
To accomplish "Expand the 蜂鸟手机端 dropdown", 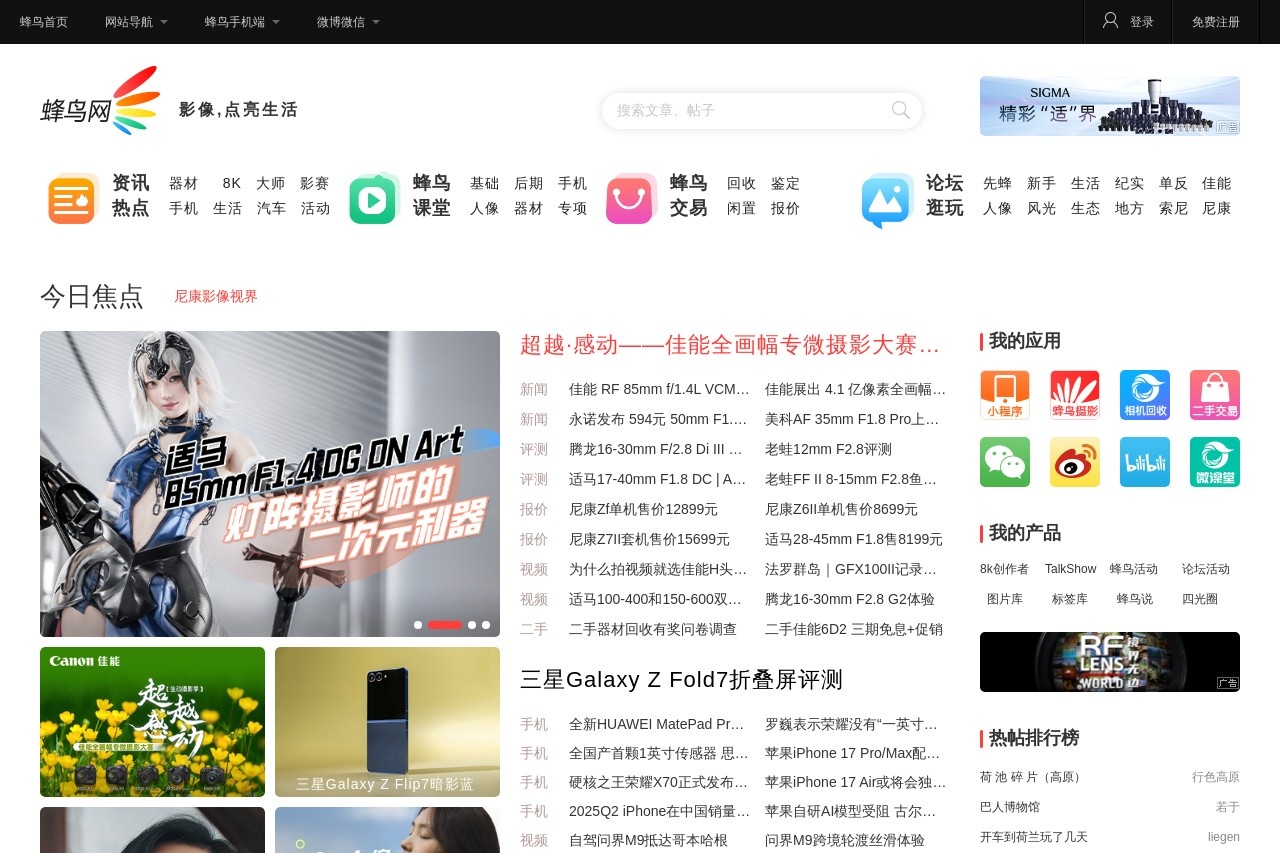I will (x=242, y=22).
